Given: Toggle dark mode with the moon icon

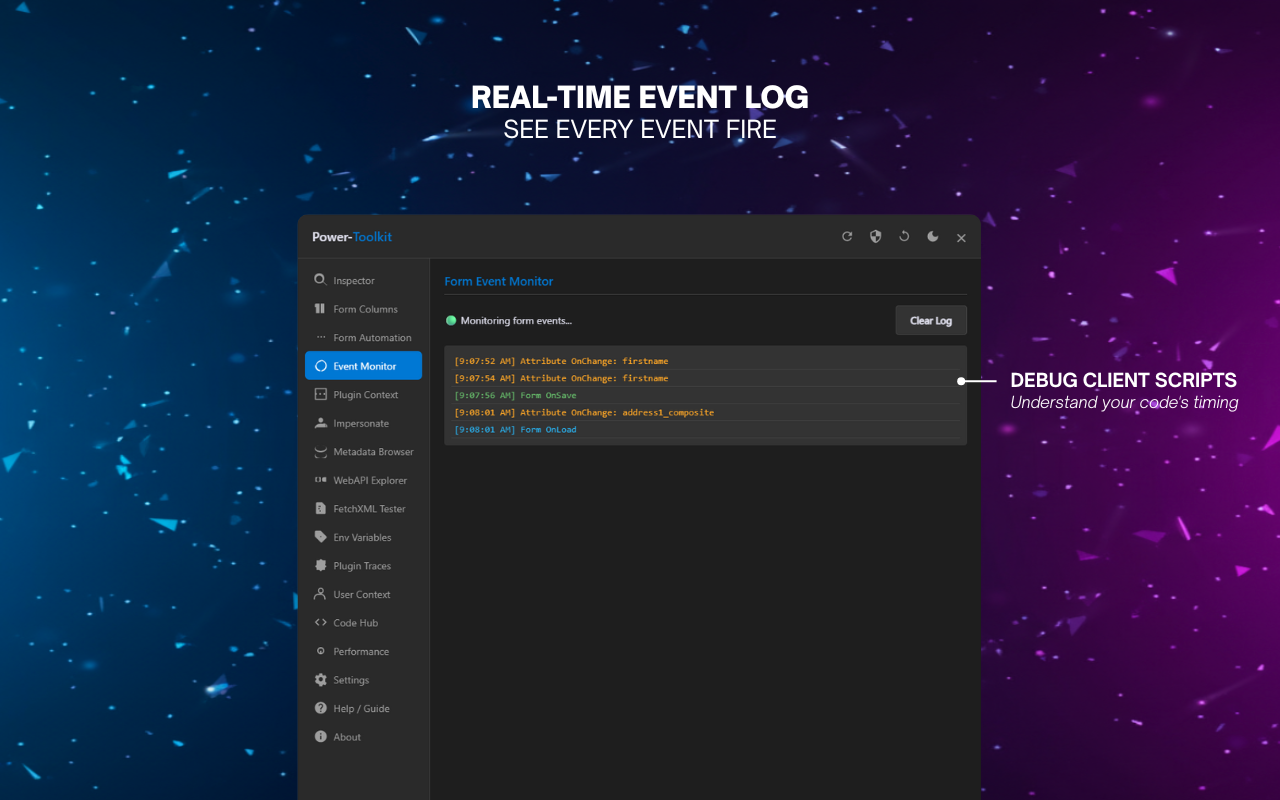Looking at the screenshot, I should click(x=932, y=236).
